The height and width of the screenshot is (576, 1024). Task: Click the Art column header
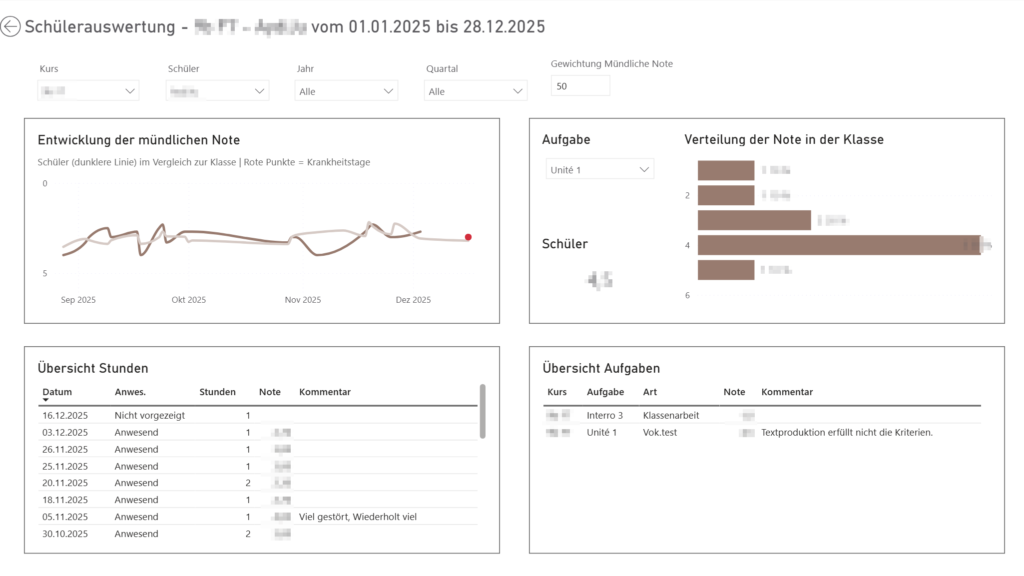pos(651,392)
